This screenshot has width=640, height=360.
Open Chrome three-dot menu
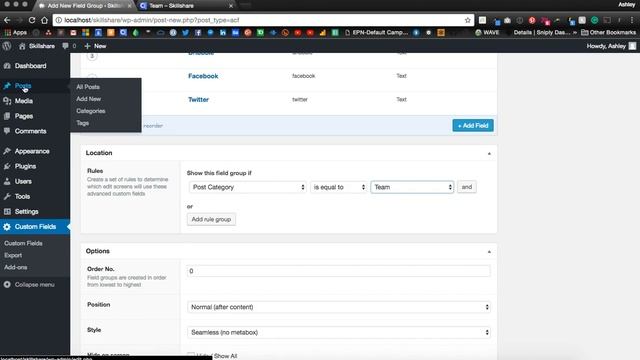pyautogui.click(x=632, y=20)
